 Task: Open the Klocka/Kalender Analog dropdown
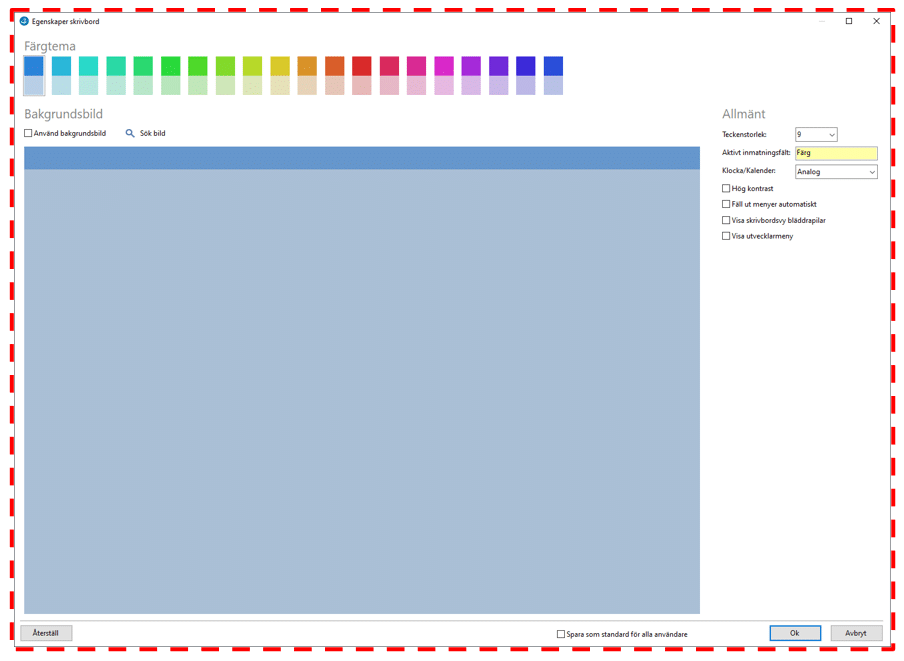(836, 172)
